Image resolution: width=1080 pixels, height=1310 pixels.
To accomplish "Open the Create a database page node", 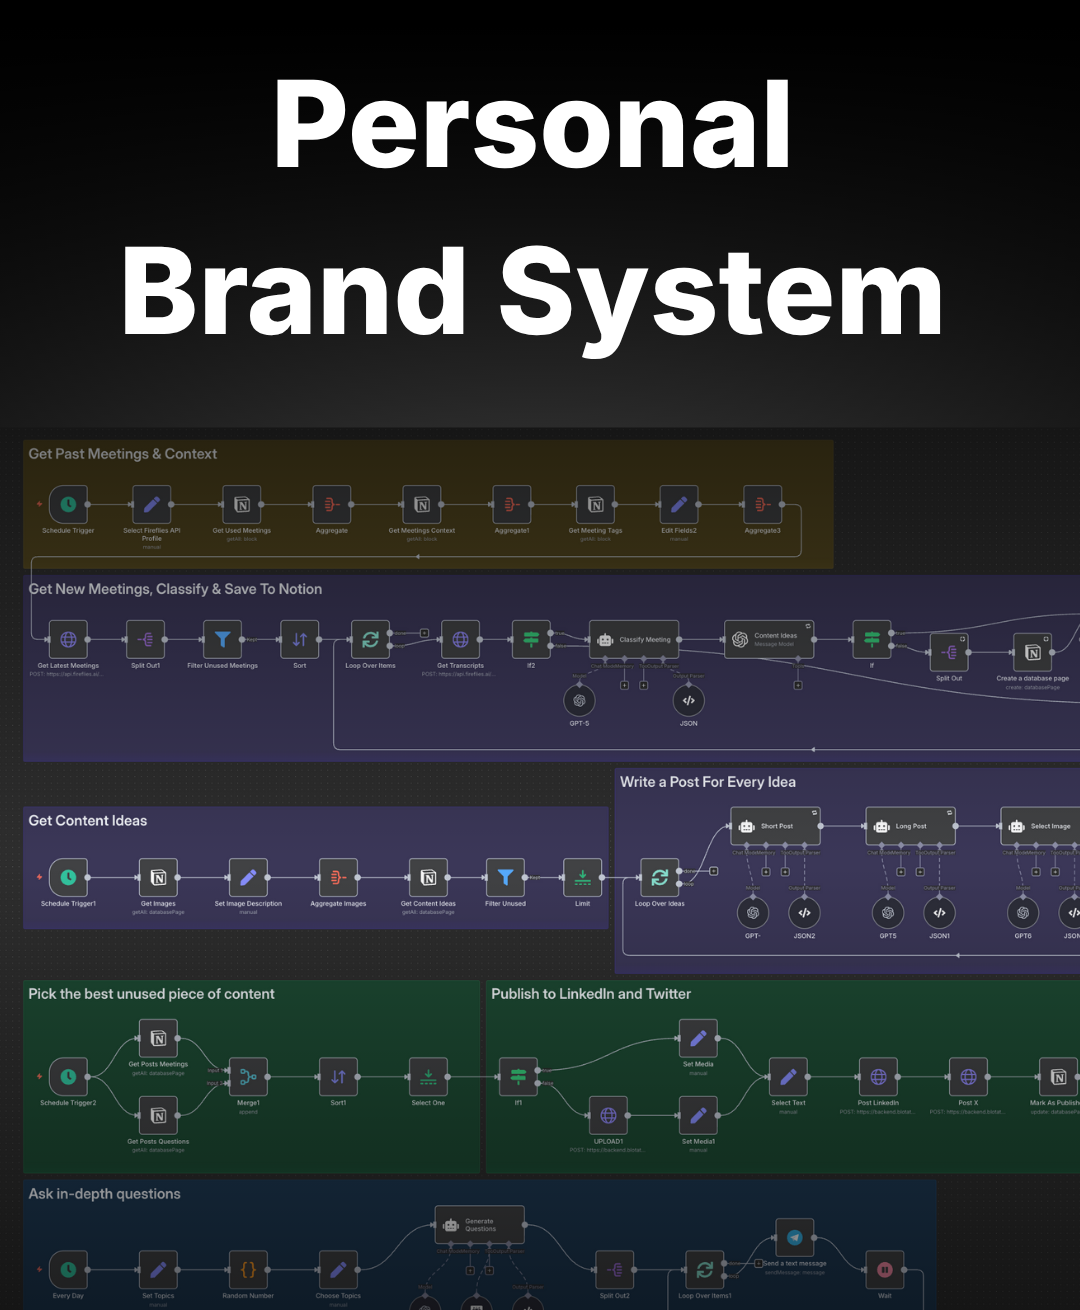I will (x=1033, y=652).
